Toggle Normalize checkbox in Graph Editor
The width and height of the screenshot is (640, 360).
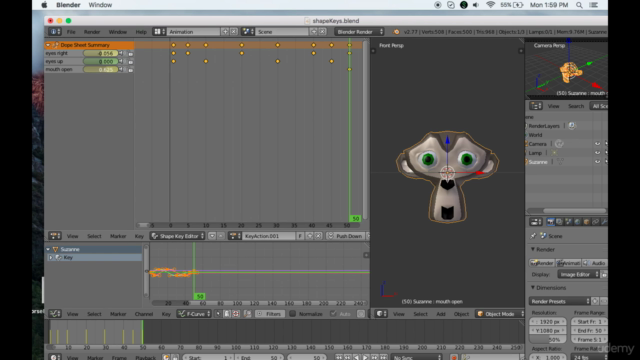293,314
